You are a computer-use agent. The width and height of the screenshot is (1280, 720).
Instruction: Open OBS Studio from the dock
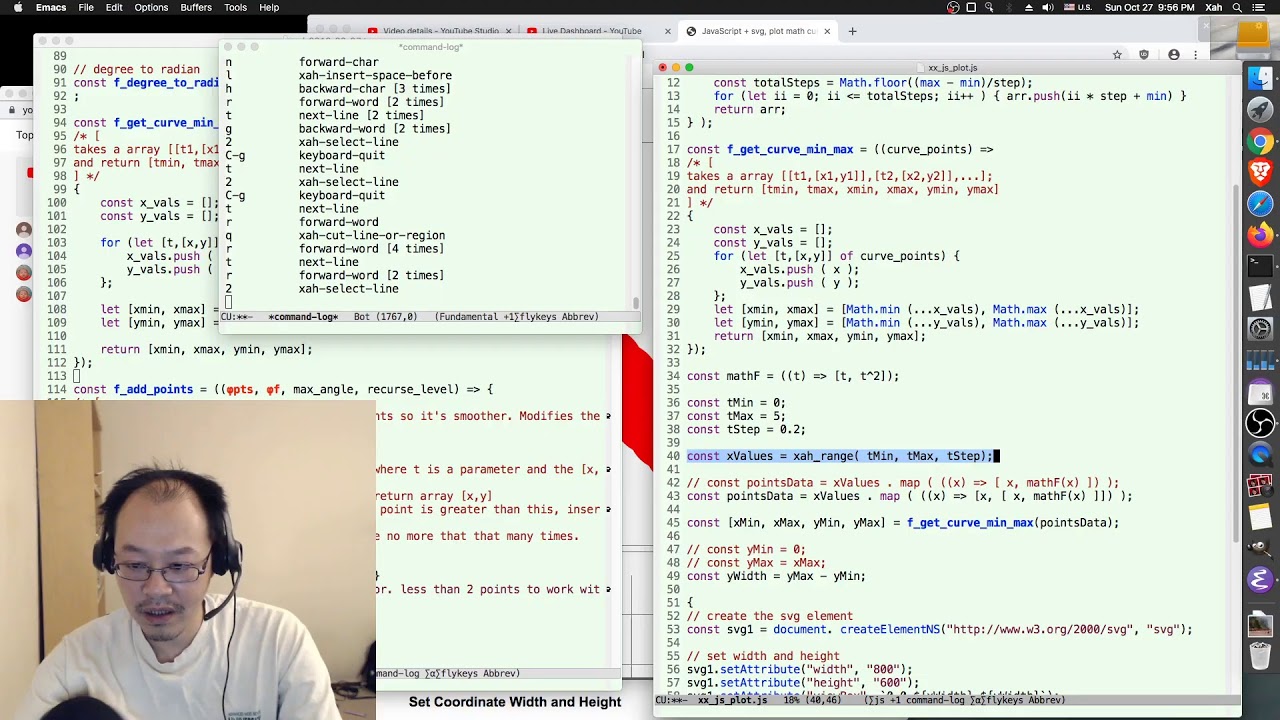tap(1260, 422)
